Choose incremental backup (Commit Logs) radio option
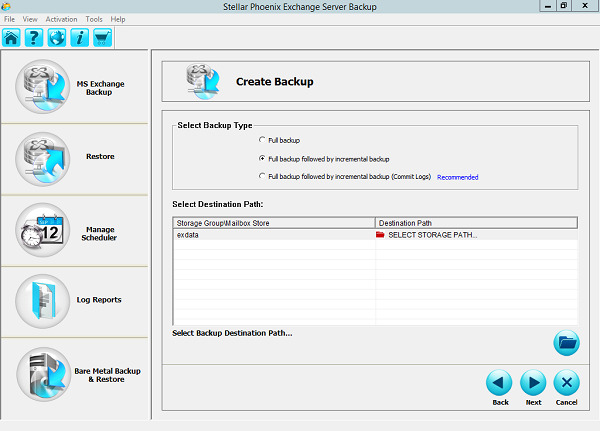 coord(262,176)
